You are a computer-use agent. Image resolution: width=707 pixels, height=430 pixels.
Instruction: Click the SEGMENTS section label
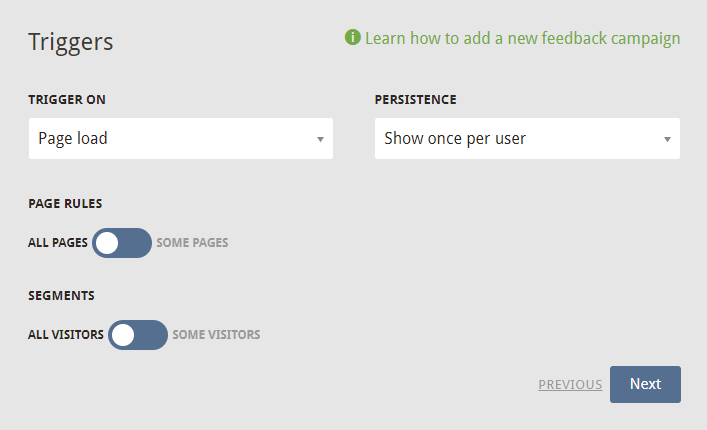[61, 296]
